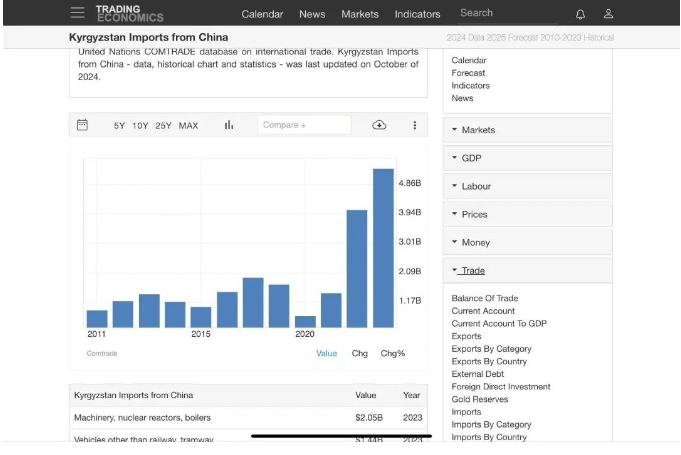Image resolution: width=681 pixels, height=455 pixels.
Task: Open Gold Reserves link
Action: [479, 399]
